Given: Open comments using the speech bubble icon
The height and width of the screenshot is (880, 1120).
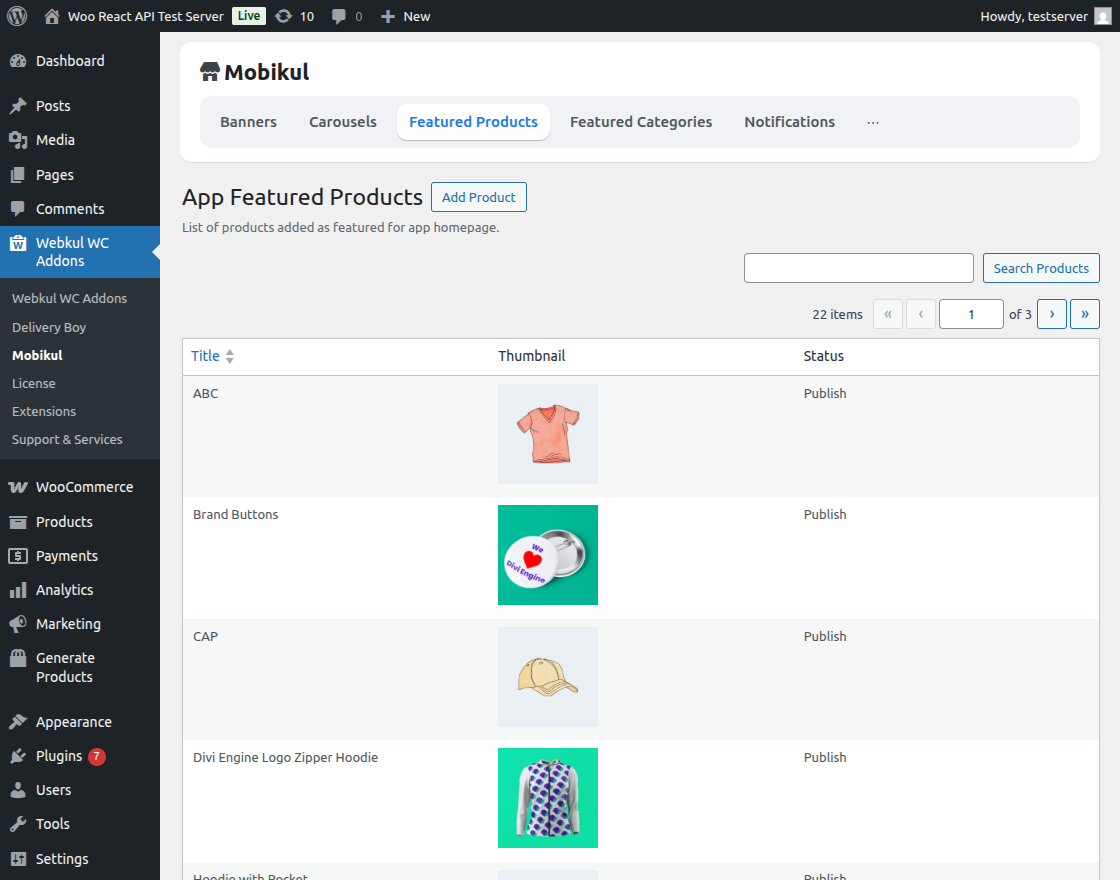Looking at the screenshot, I should coord(338,16).
